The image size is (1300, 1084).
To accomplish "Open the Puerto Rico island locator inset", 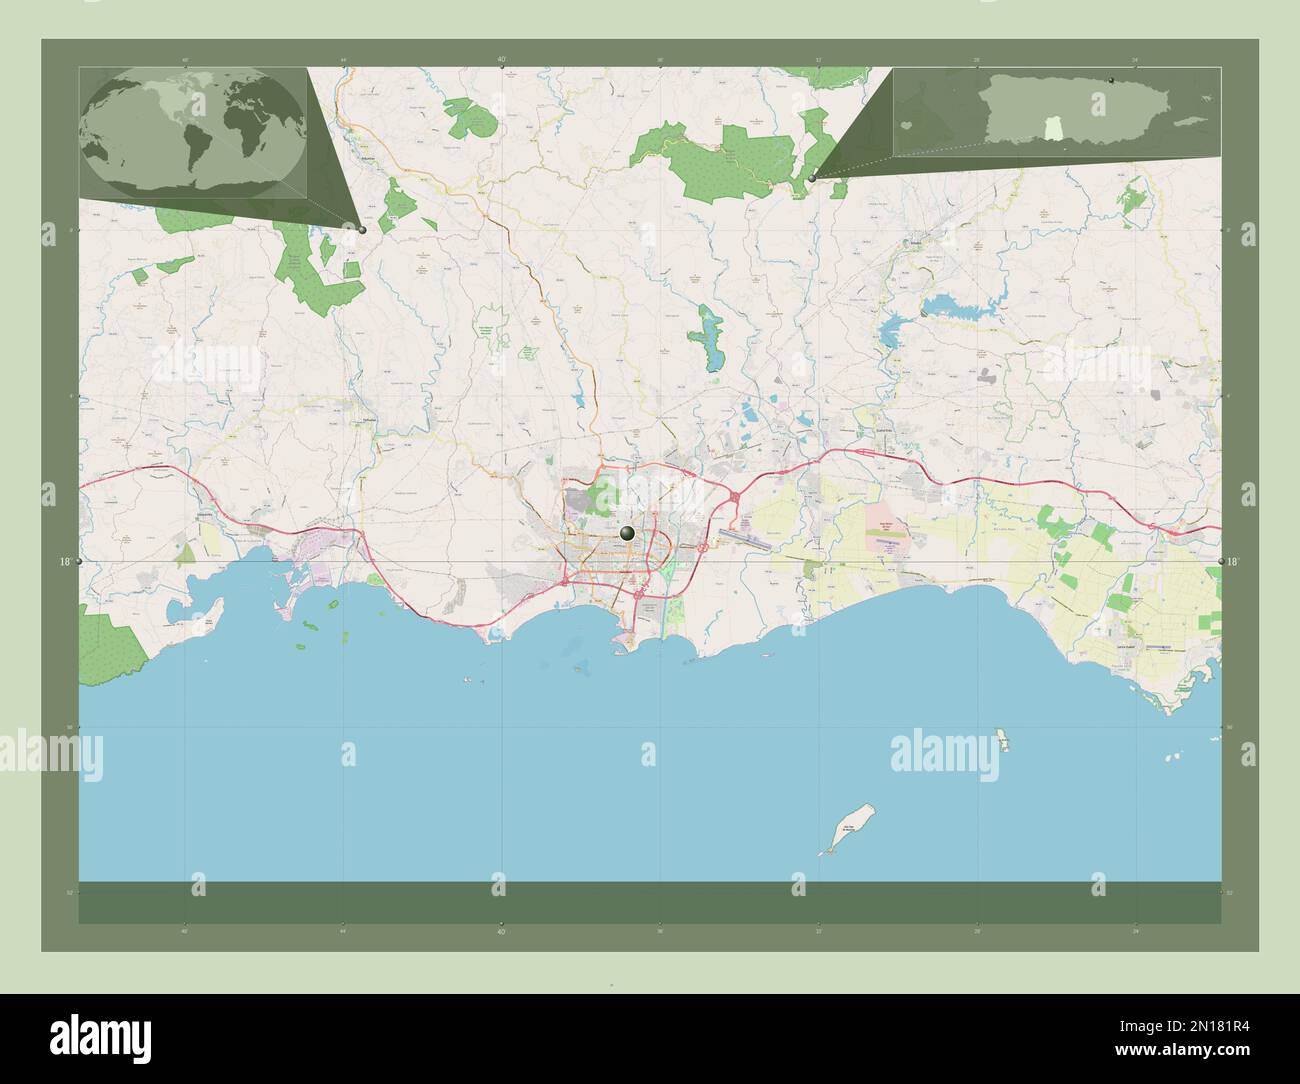I will click(1056, 111).
